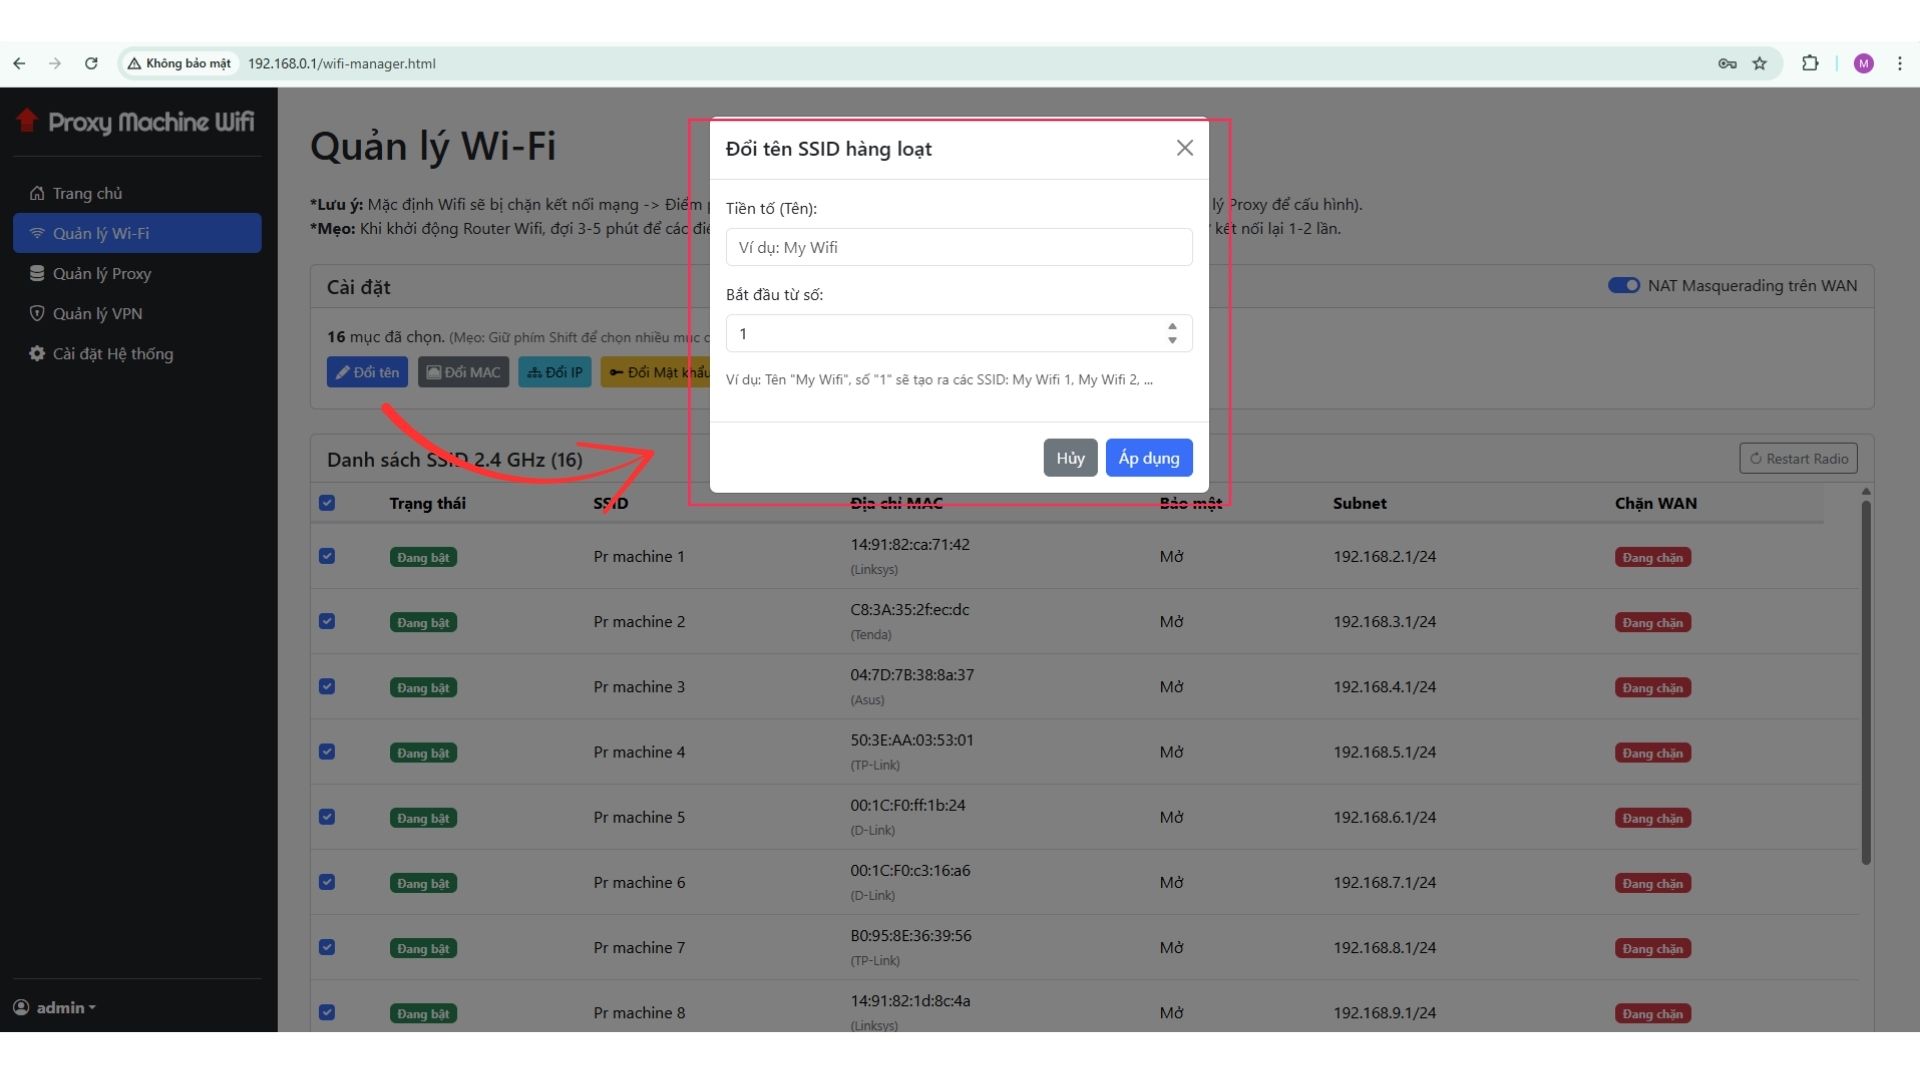
Task: Click the Đổi tên button
Action: 367,372
